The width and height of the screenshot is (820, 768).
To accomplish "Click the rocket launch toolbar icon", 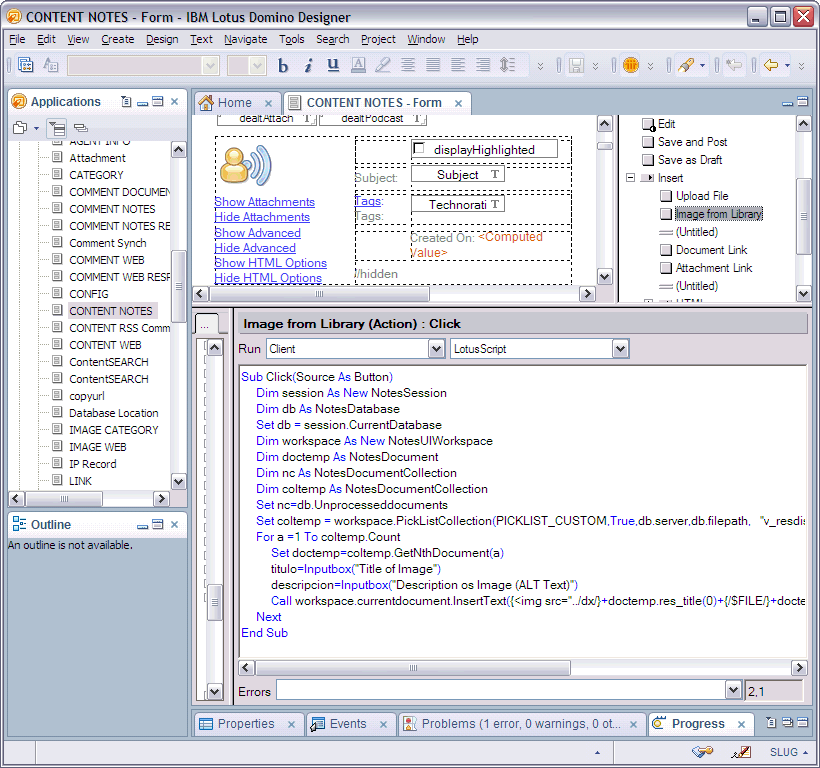I will (686, 65).
